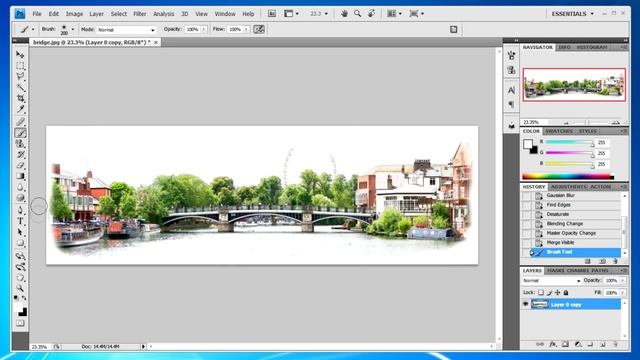The image size is (640, 360).
Task: Create new snapshot in History panel
Action: [x=602, y=261]
